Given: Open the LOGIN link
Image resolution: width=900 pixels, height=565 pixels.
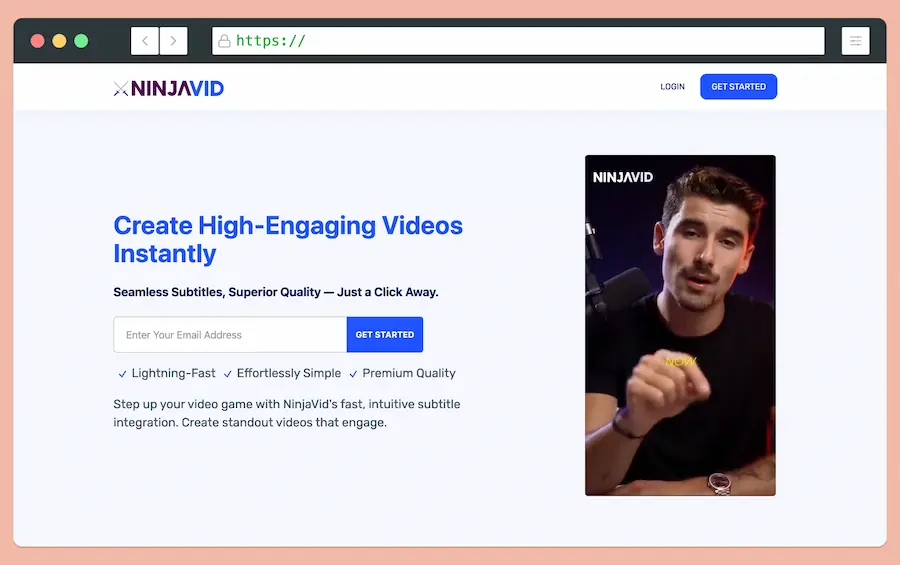Looking at the screenshot, I should click(x=672, y=87).
